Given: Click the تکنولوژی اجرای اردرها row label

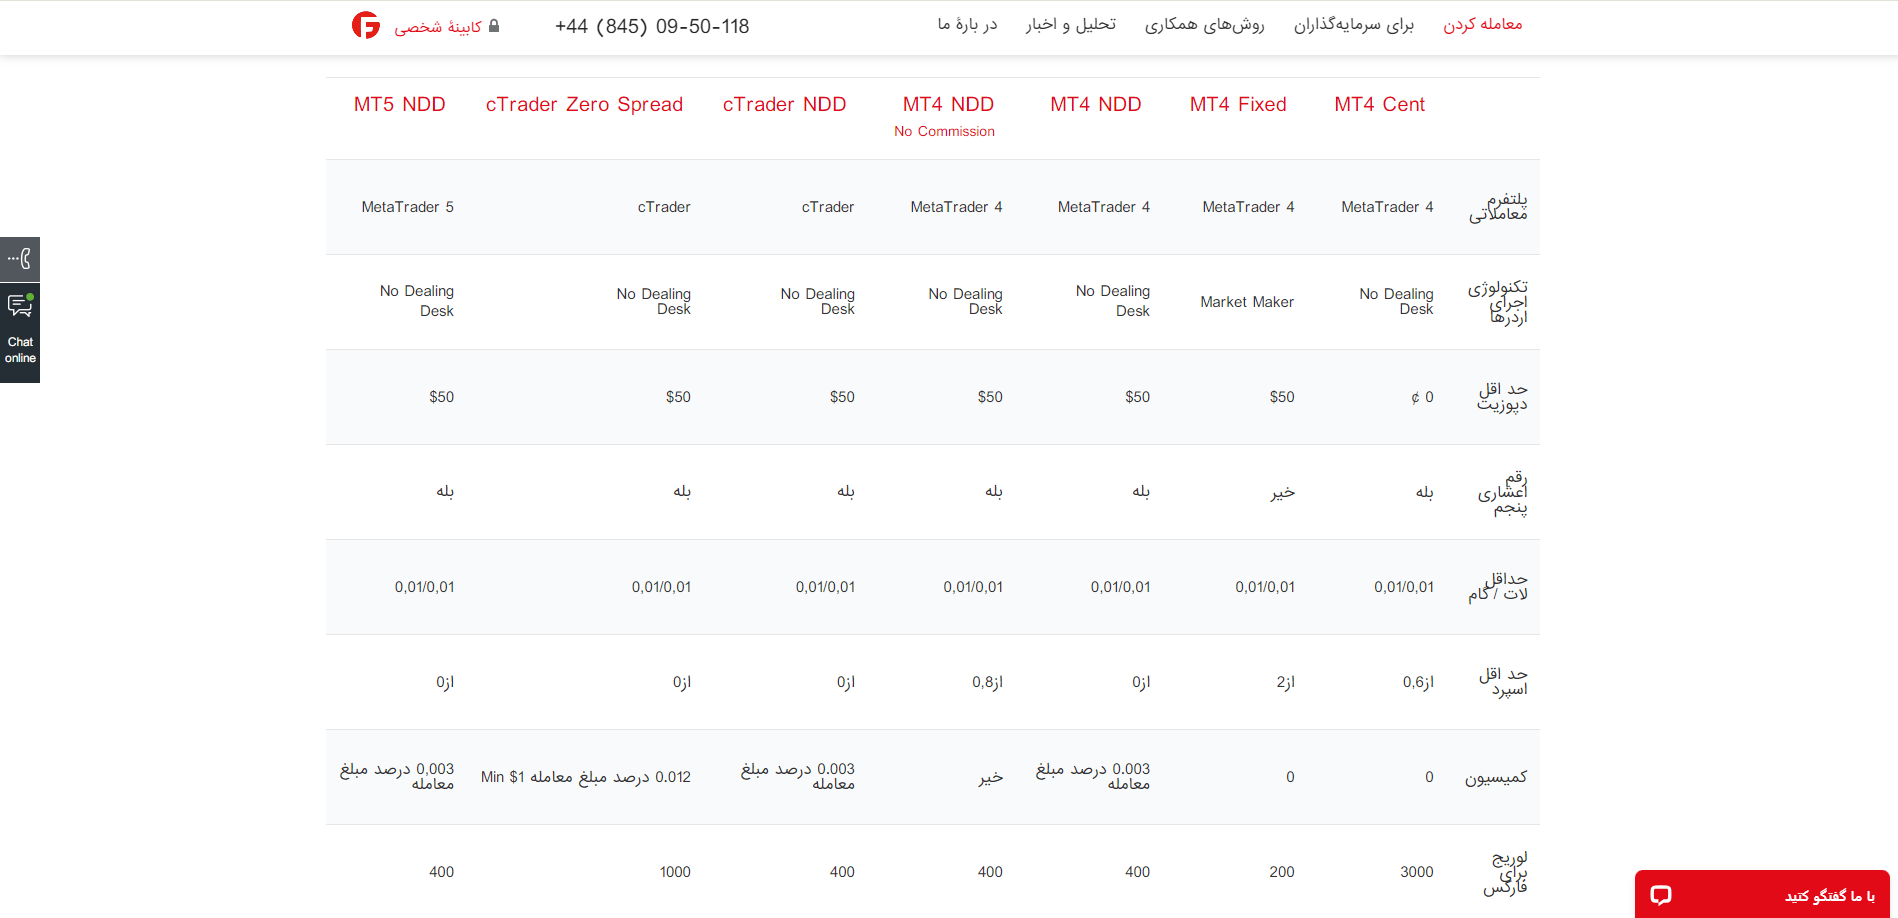Looking at the screenshot, I should pyautogui.click(x=1498, y=302).
